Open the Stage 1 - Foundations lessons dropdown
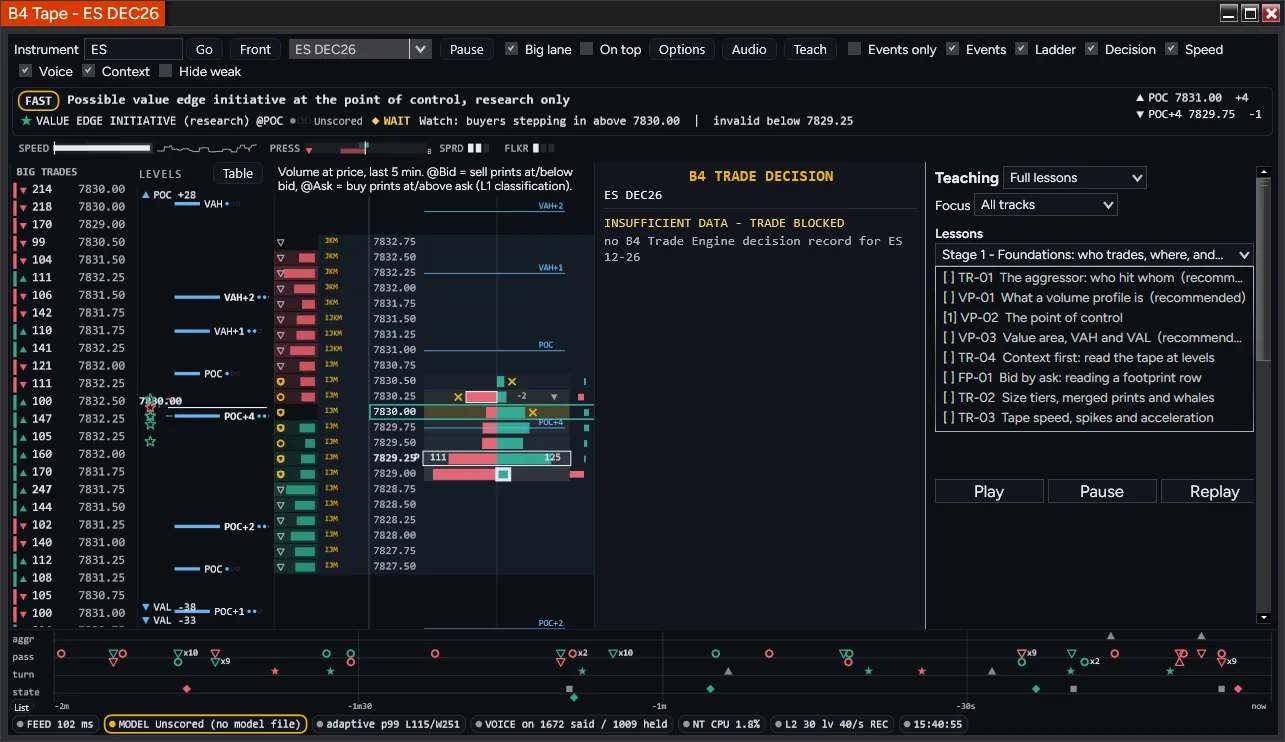The width and height of the screenshot is (1285, 742). [x=1094, y=255]
